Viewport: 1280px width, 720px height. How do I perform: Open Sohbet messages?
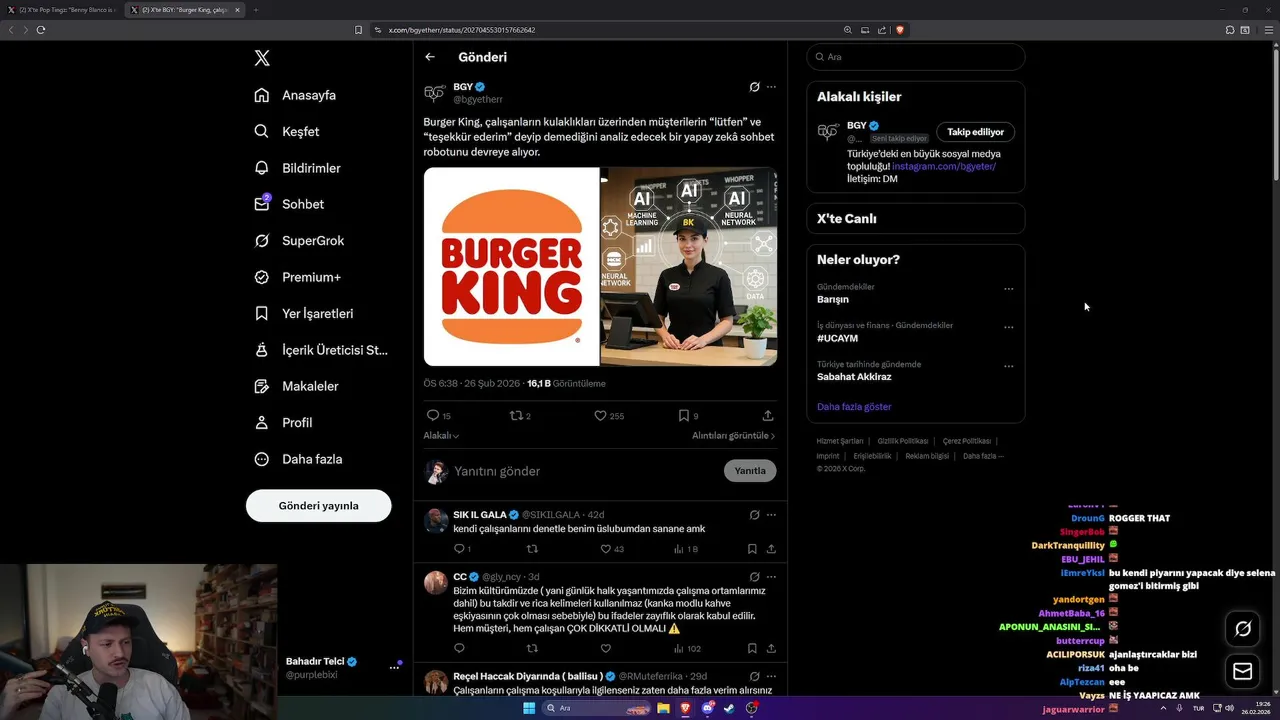[x=289, y=204]
